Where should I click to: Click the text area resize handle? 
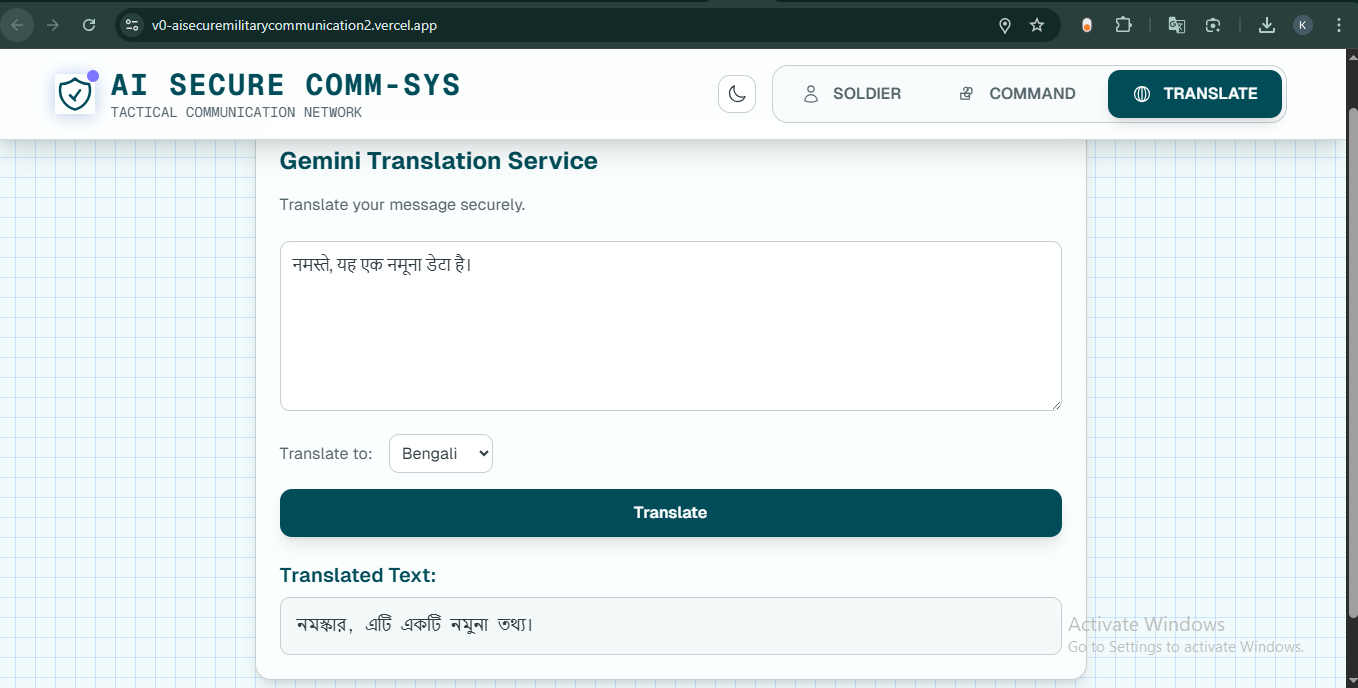[x=1055, y=404]
